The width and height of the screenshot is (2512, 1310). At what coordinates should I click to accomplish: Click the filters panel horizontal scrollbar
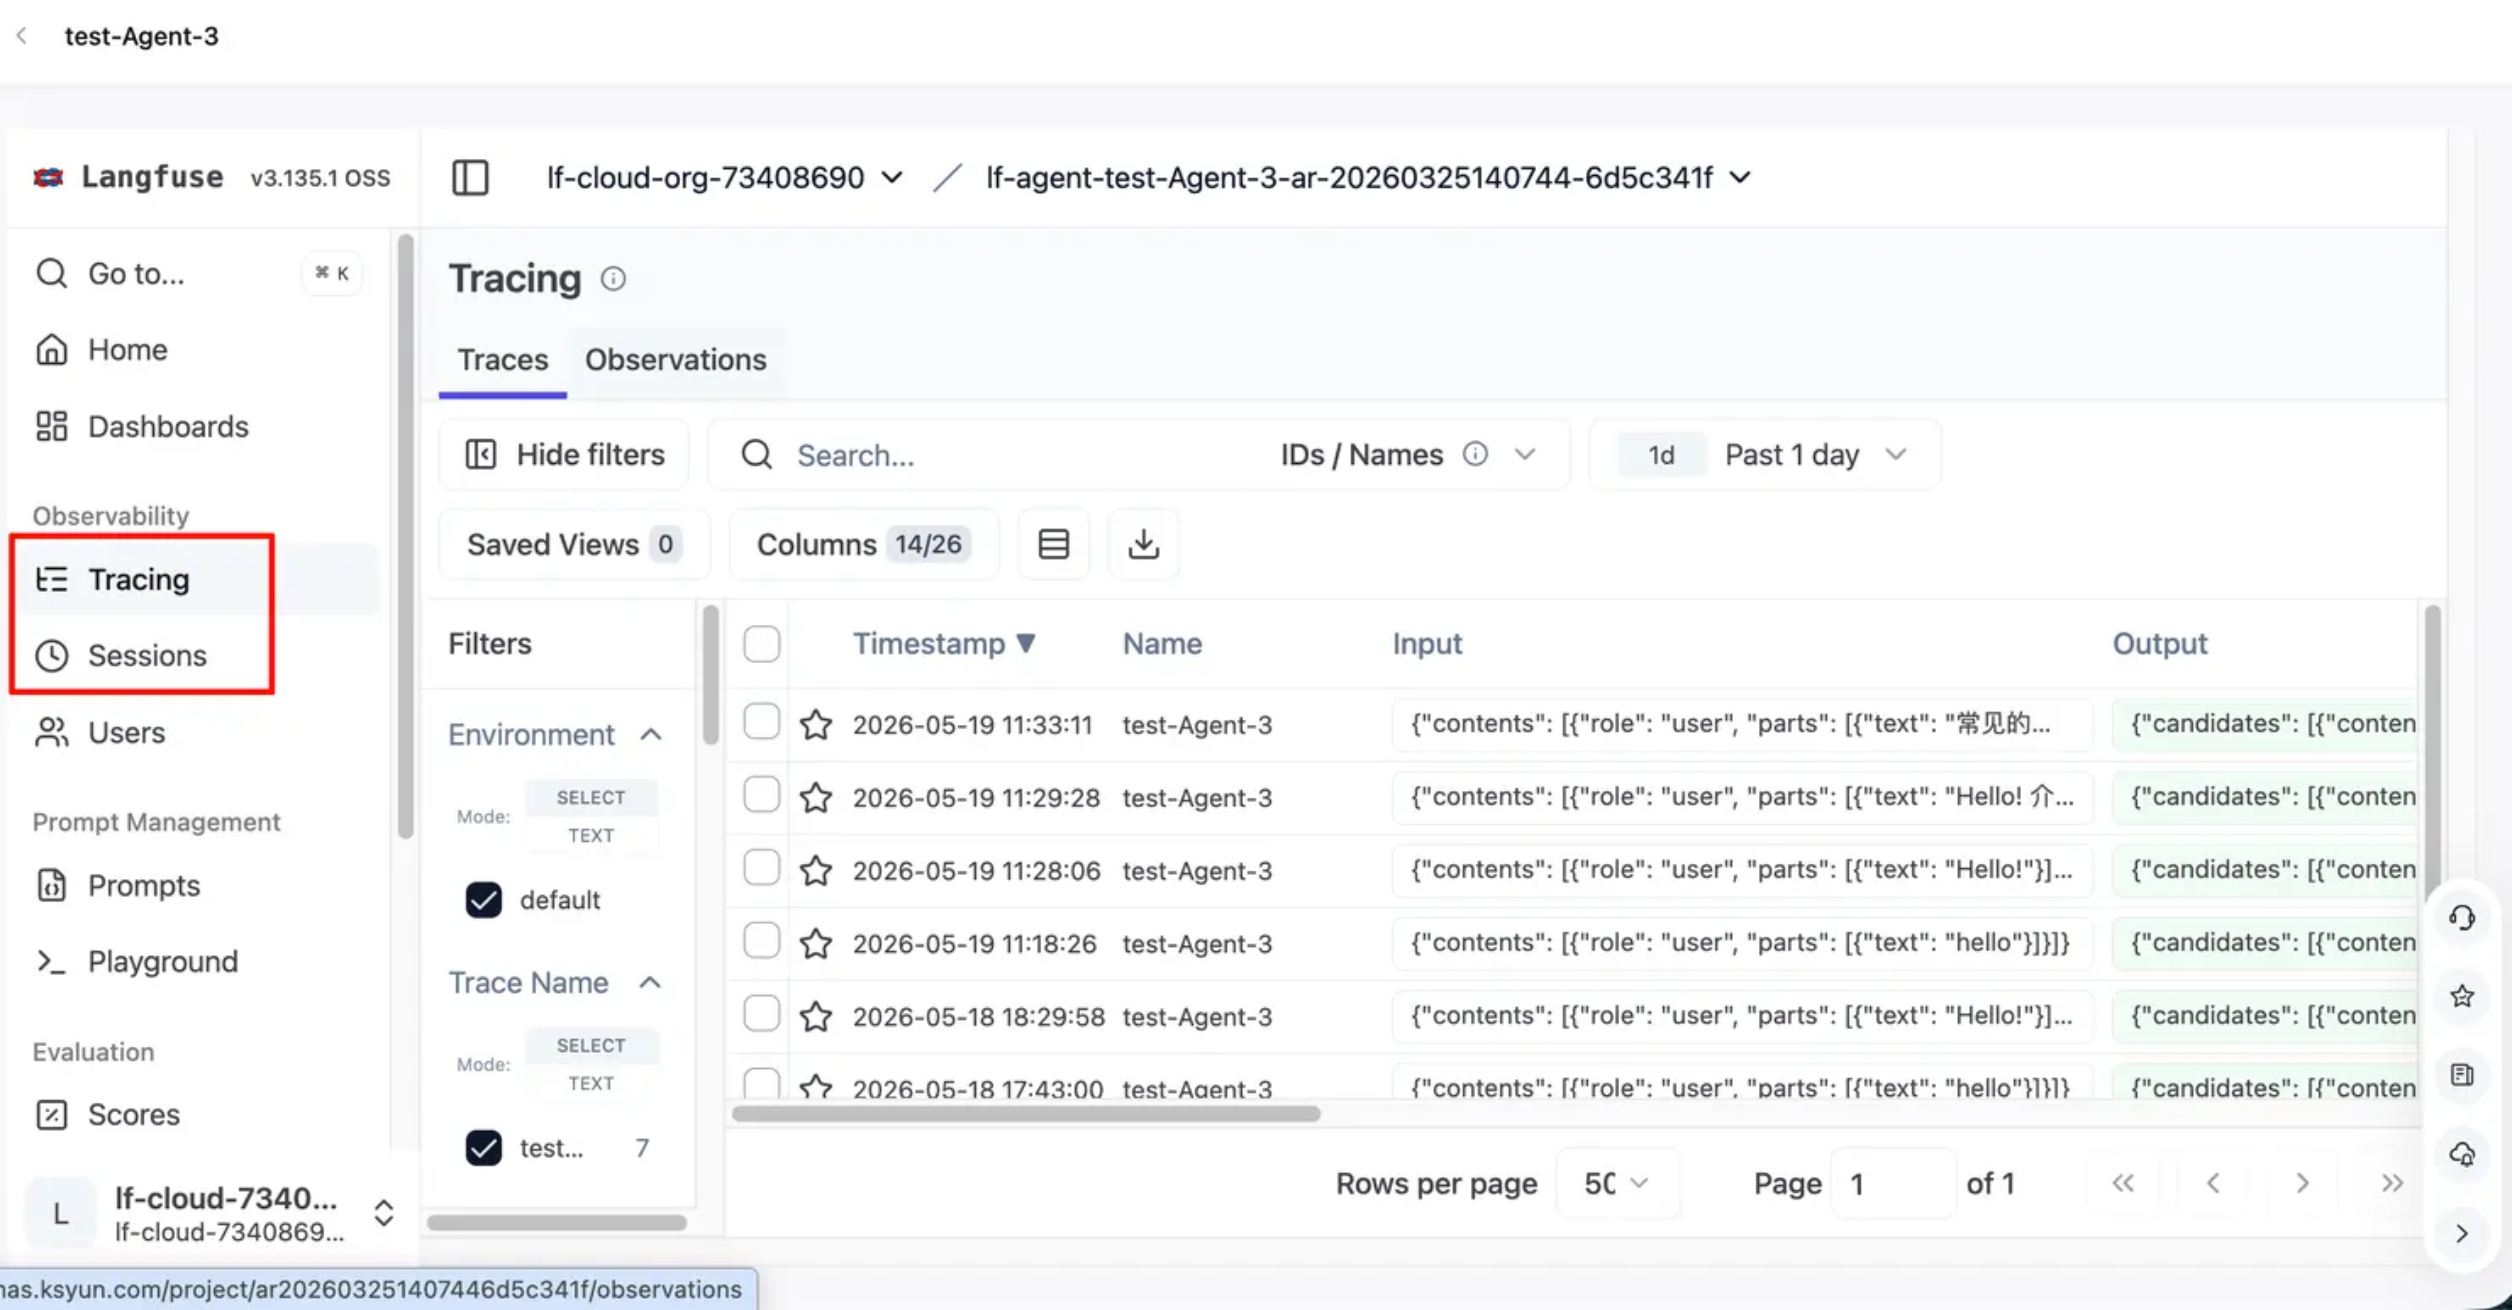[556, 1223]
